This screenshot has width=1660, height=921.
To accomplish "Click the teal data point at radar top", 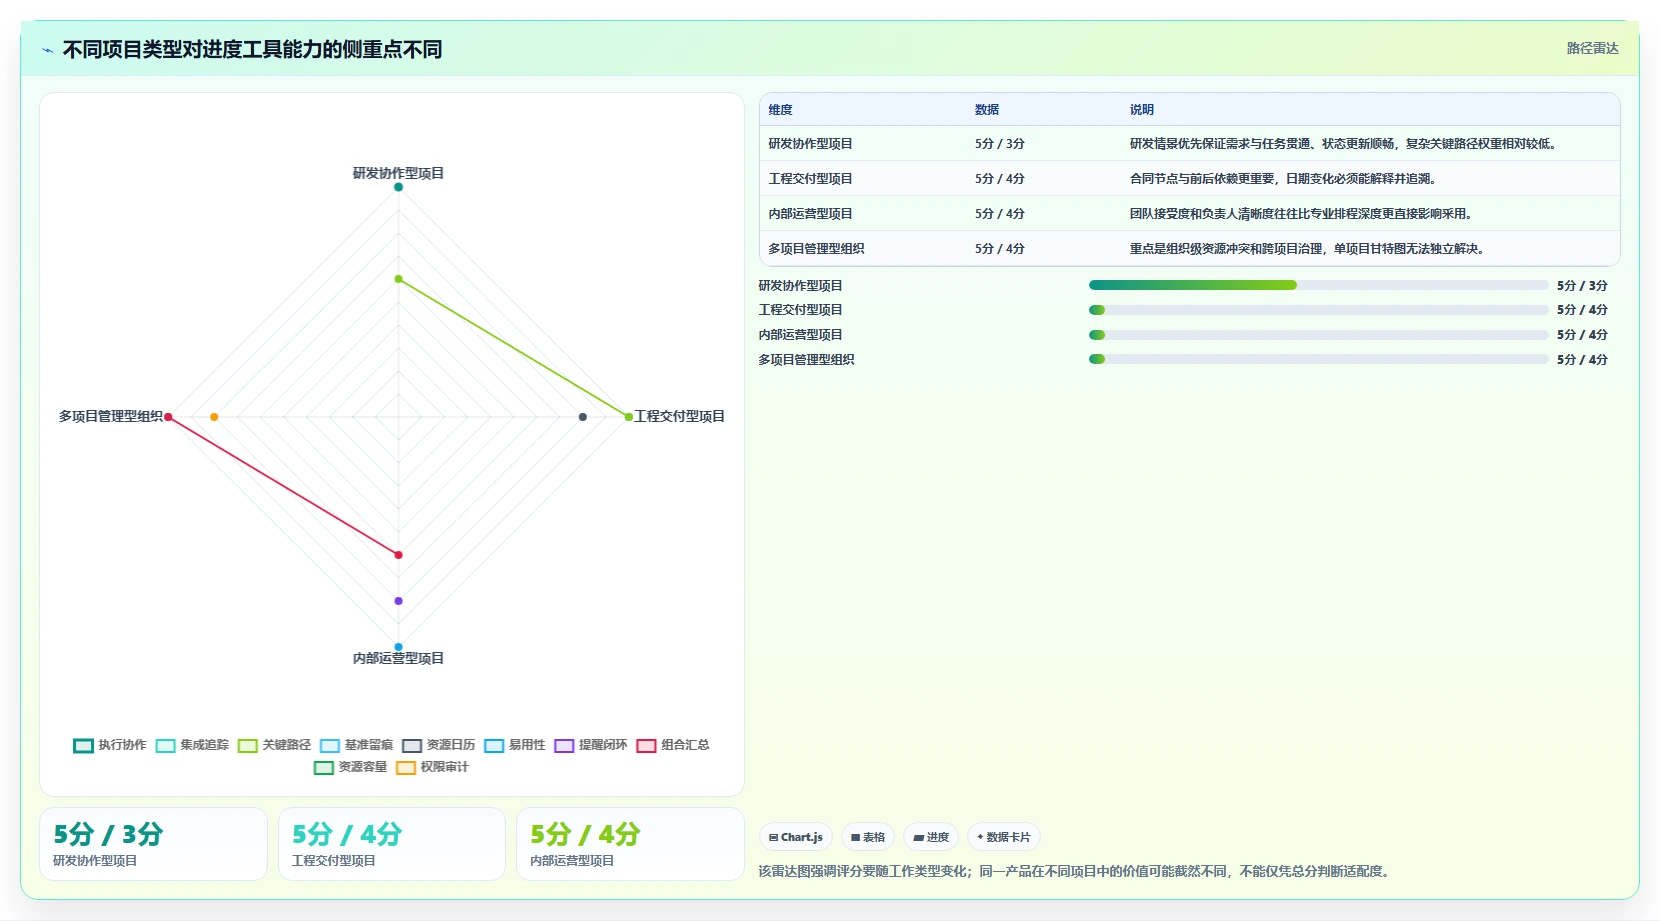I will click(398, 187).
